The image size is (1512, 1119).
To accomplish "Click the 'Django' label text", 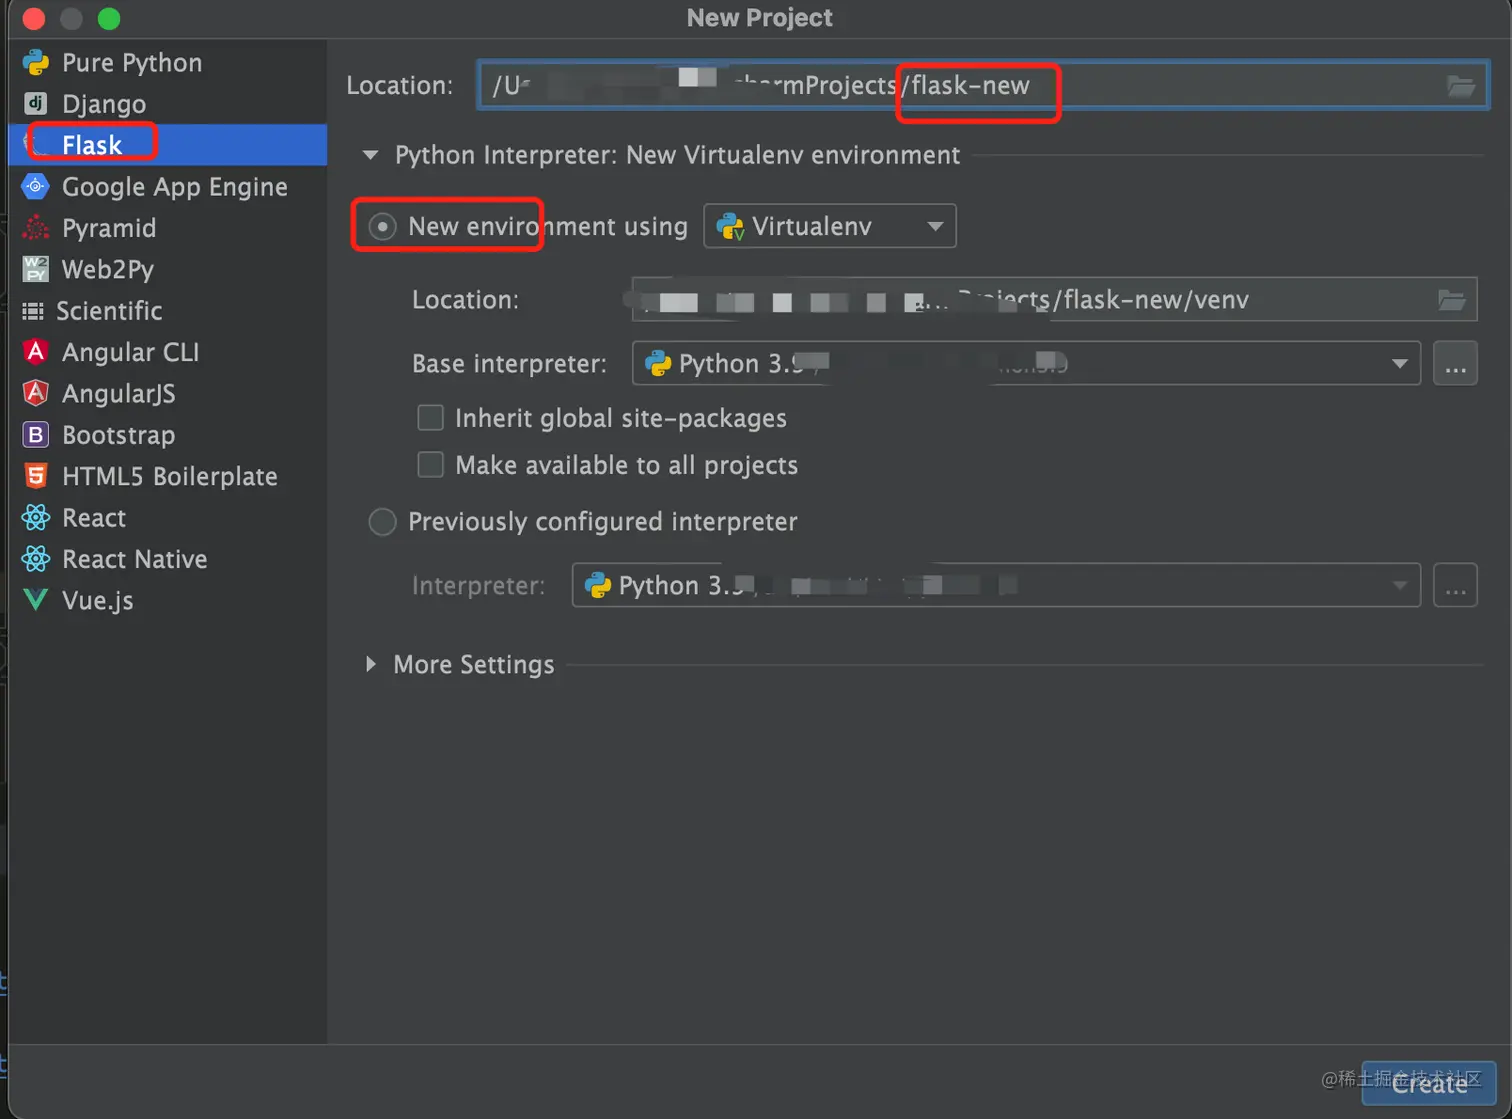I will 104,104.
